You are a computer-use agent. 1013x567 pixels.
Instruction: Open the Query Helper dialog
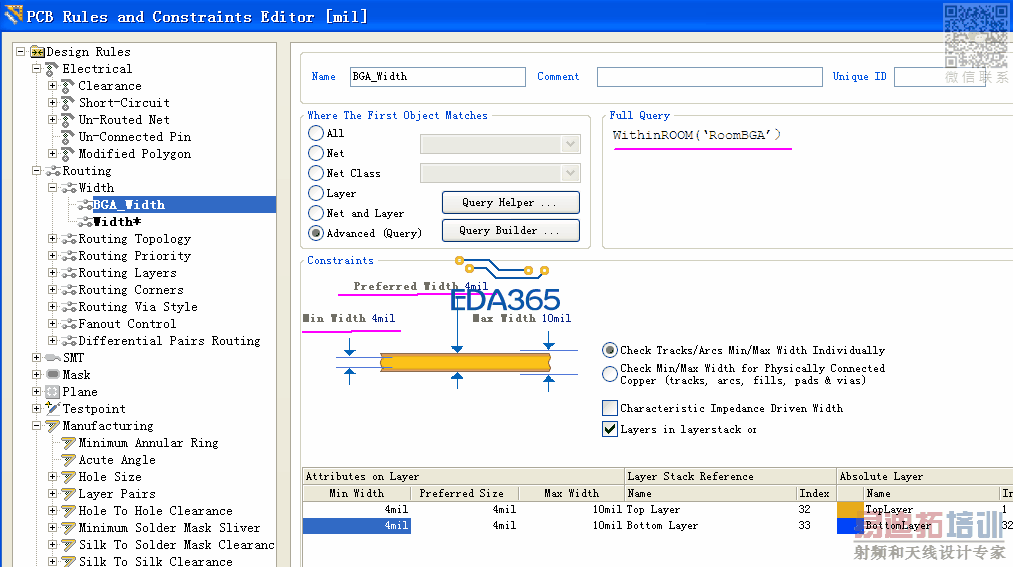(x=510, y=203)
